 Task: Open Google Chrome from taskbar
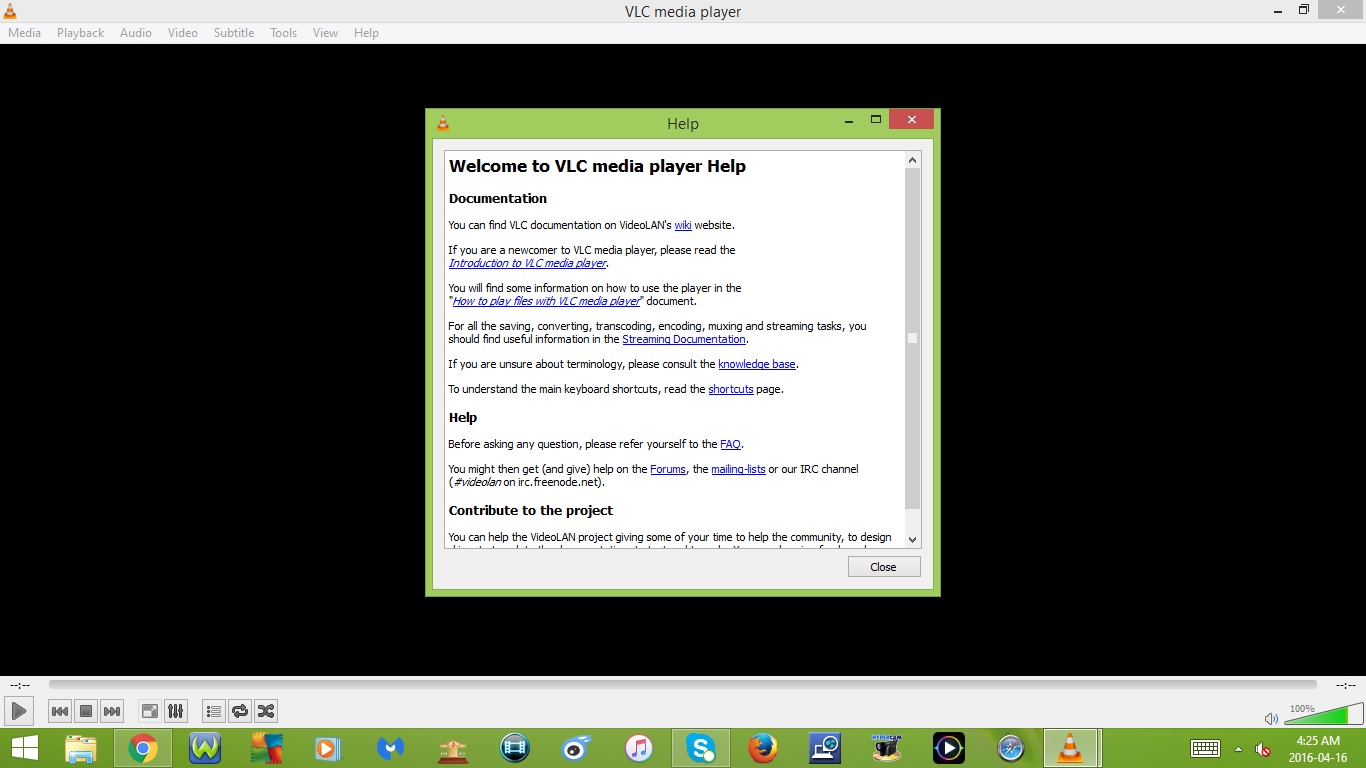point(143,748)
